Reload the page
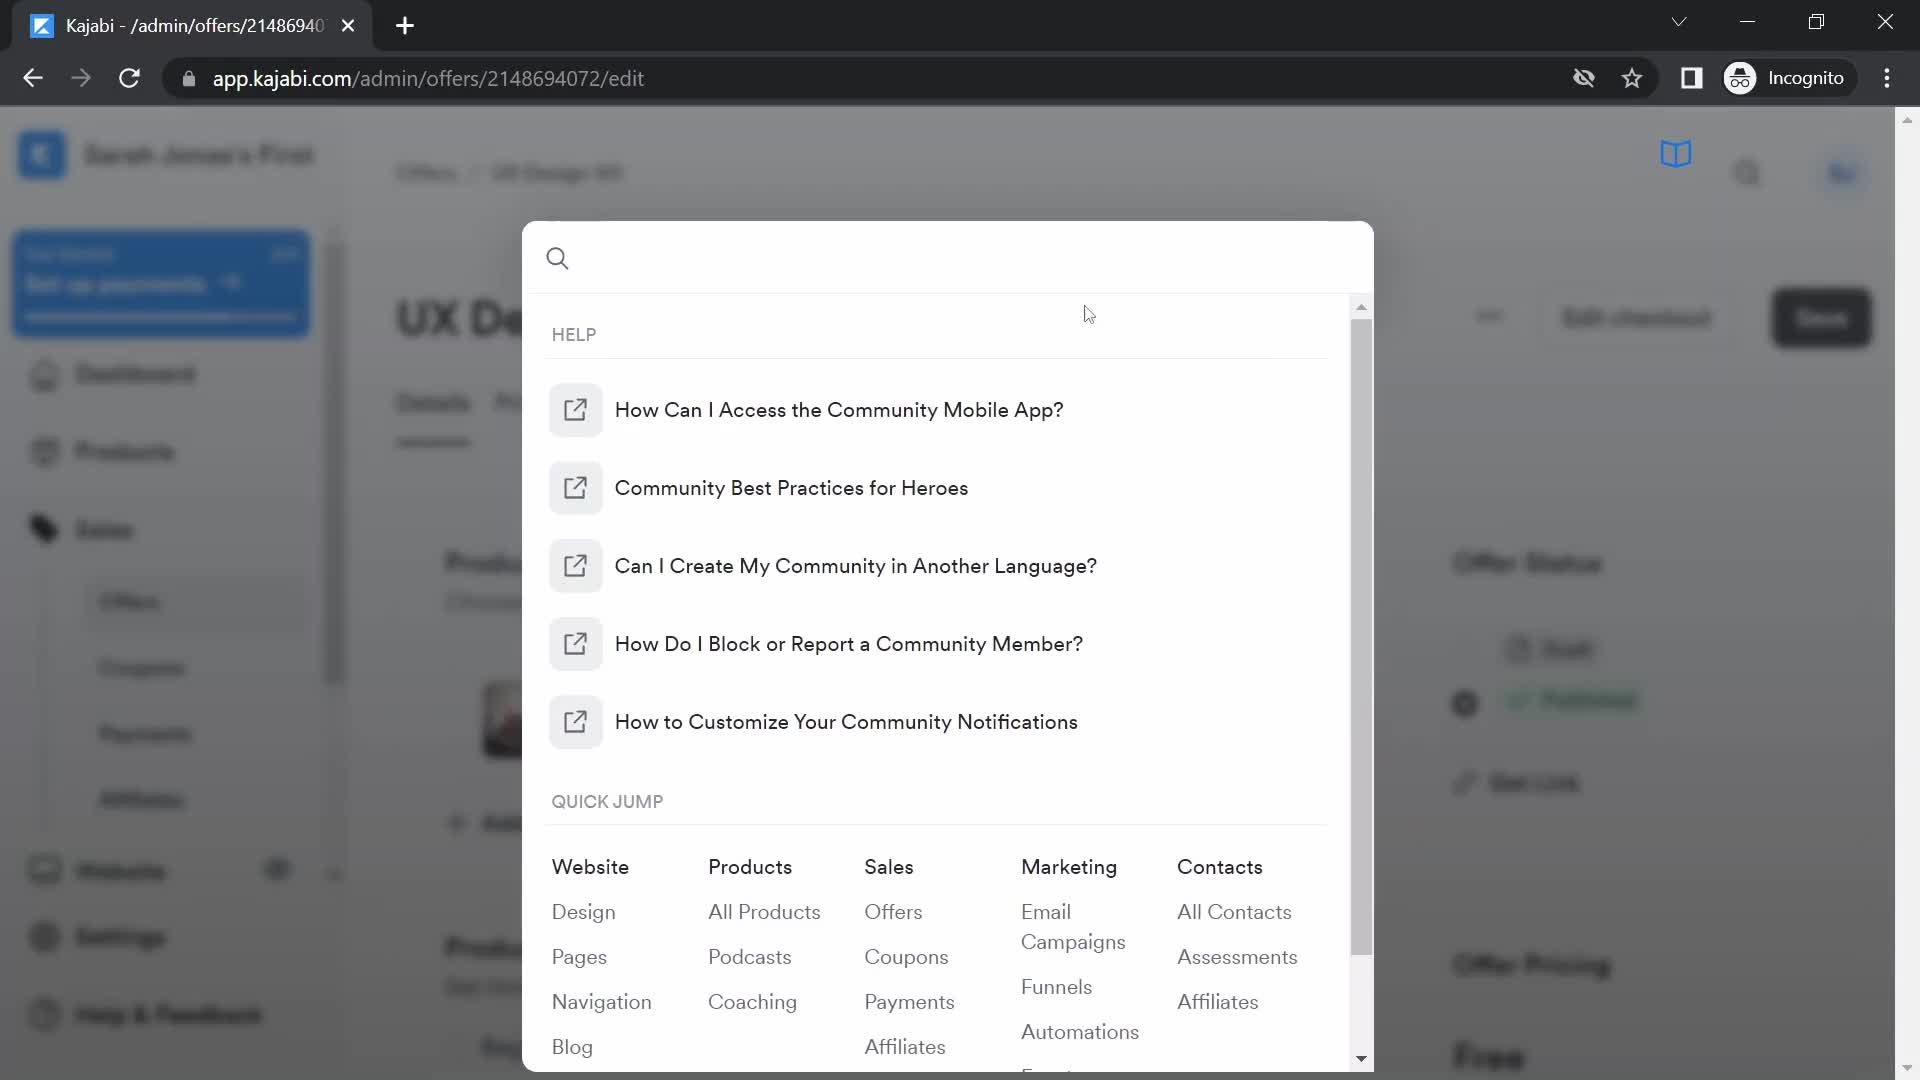Image resolution: width=1920 pixels, height=1080 pixels. tap(129, 78)
